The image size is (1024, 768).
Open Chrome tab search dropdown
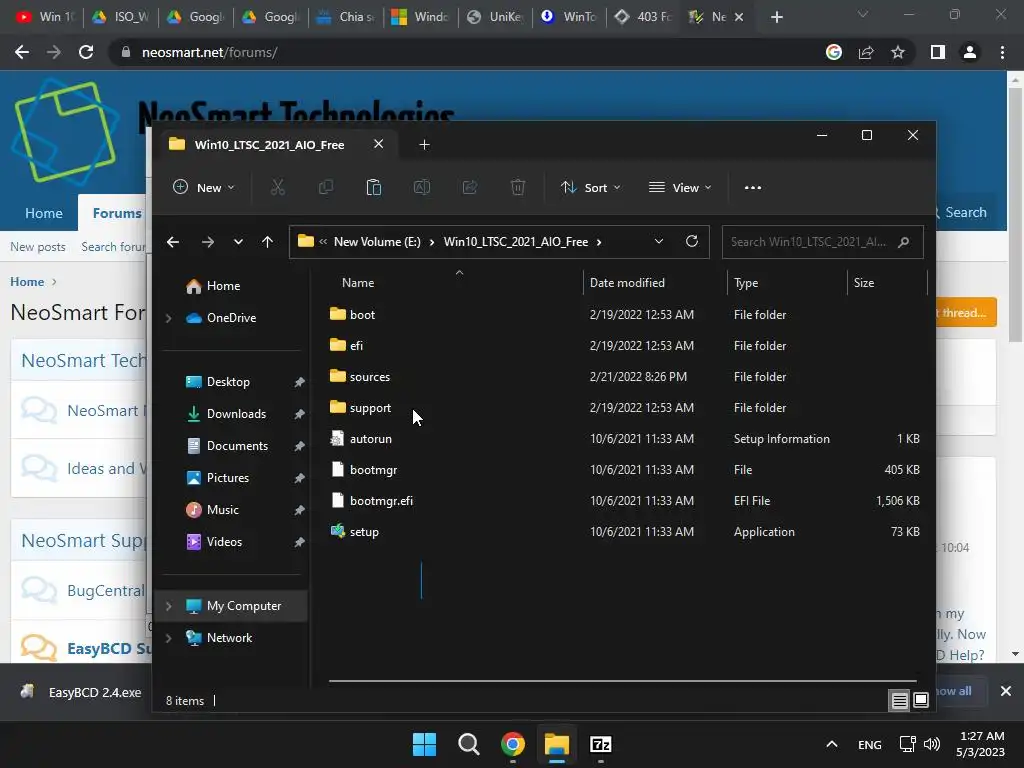tap(863, 15)
